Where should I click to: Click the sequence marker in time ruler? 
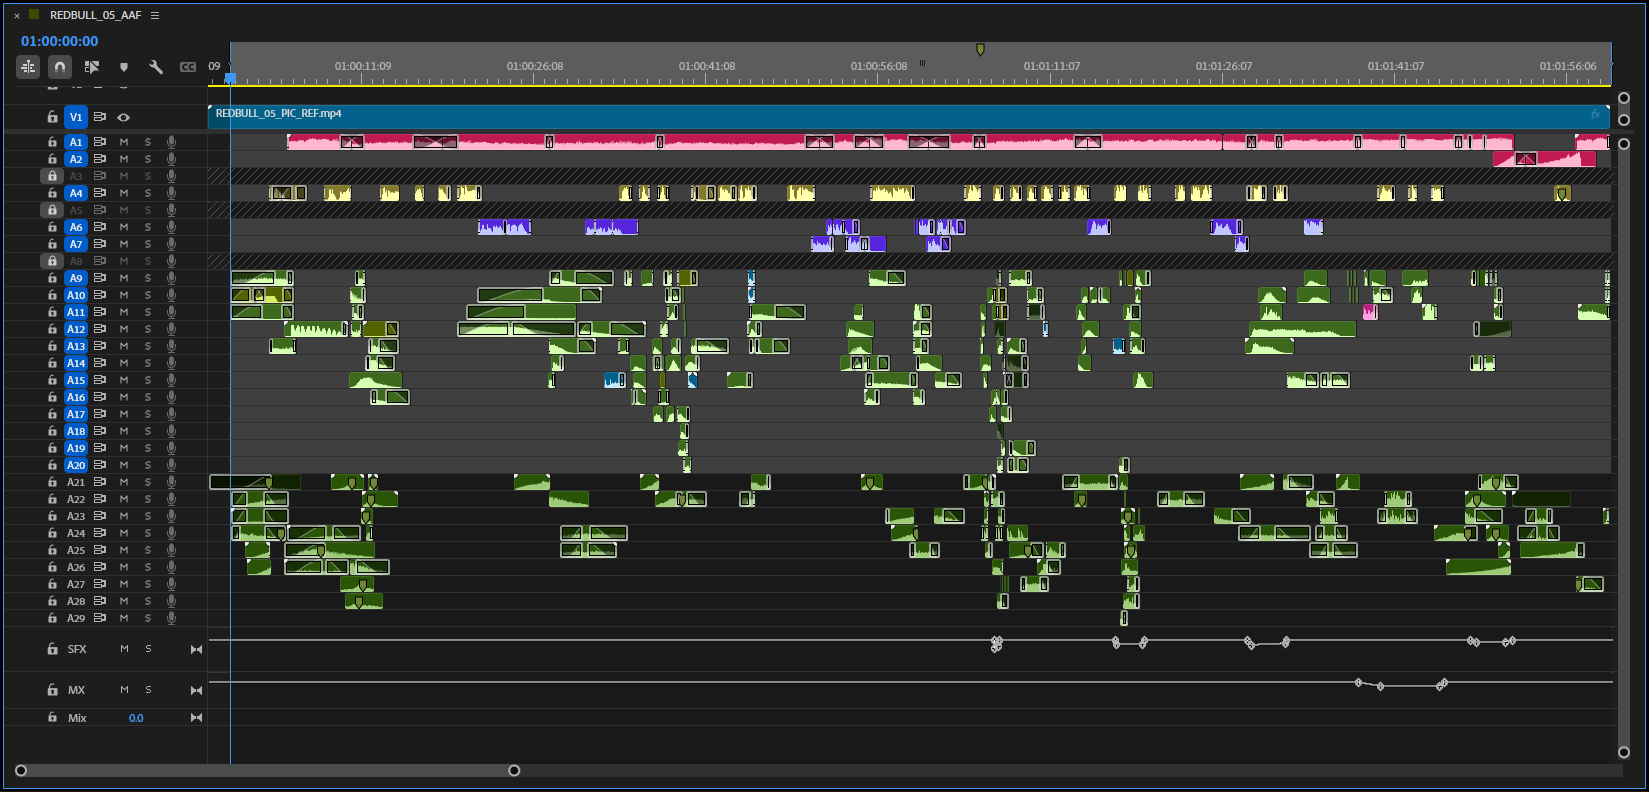pos(980,49)
